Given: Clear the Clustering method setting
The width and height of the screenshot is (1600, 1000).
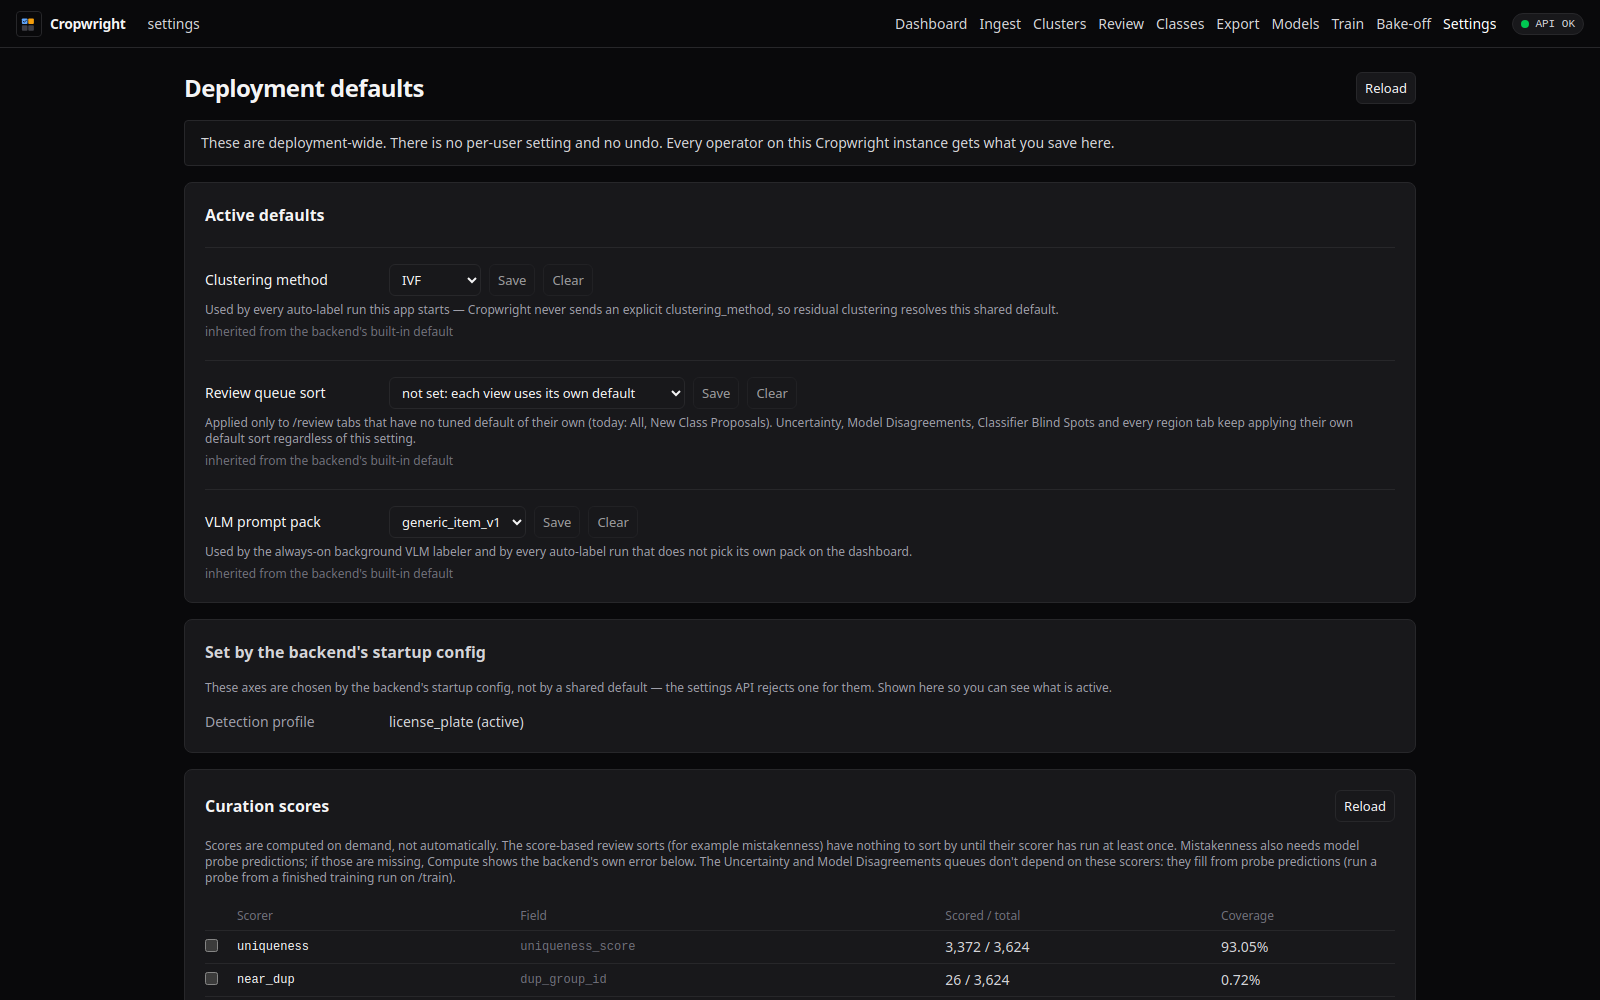Looking at the screenshot, I should point(568,280).
